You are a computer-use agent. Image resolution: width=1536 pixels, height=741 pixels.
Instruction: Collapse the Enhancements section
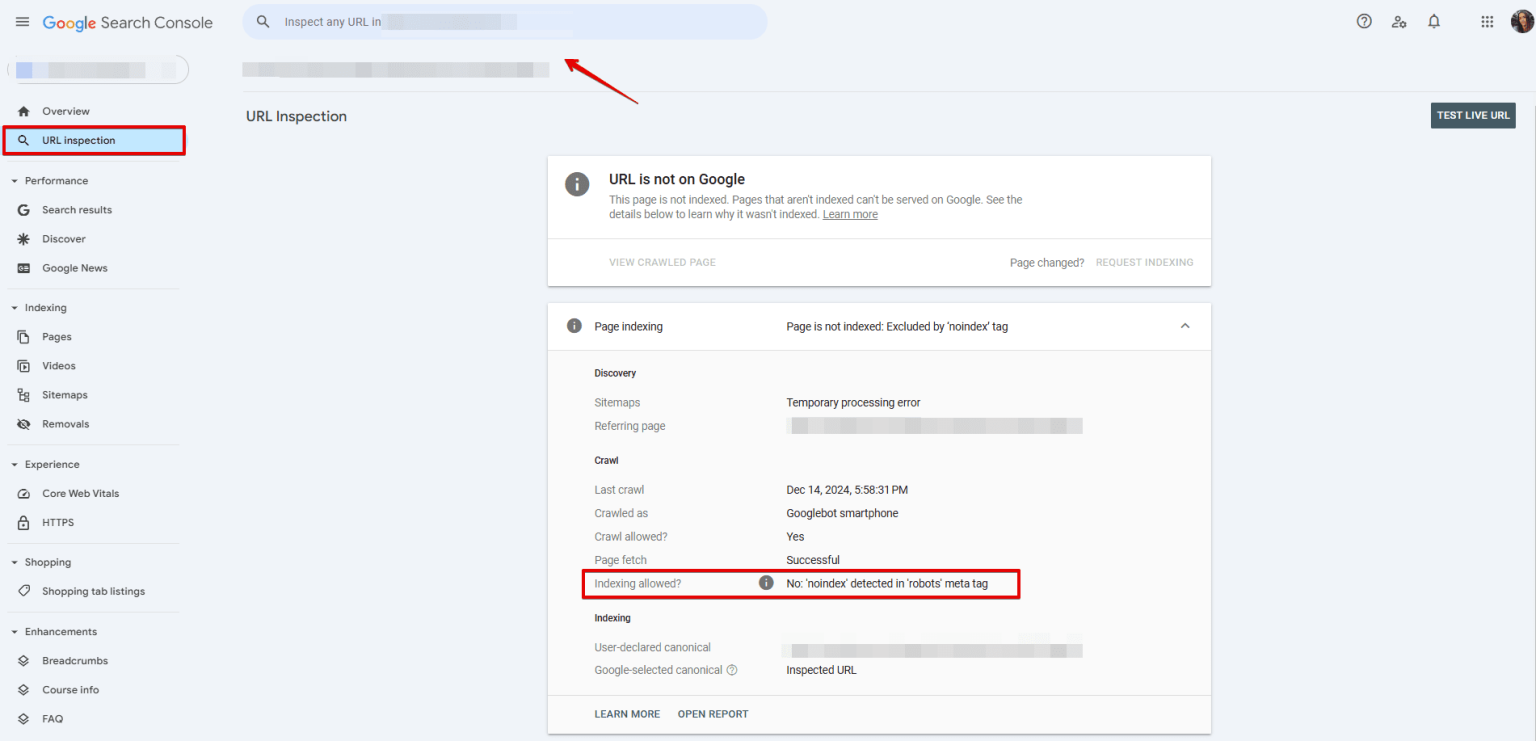13,631
